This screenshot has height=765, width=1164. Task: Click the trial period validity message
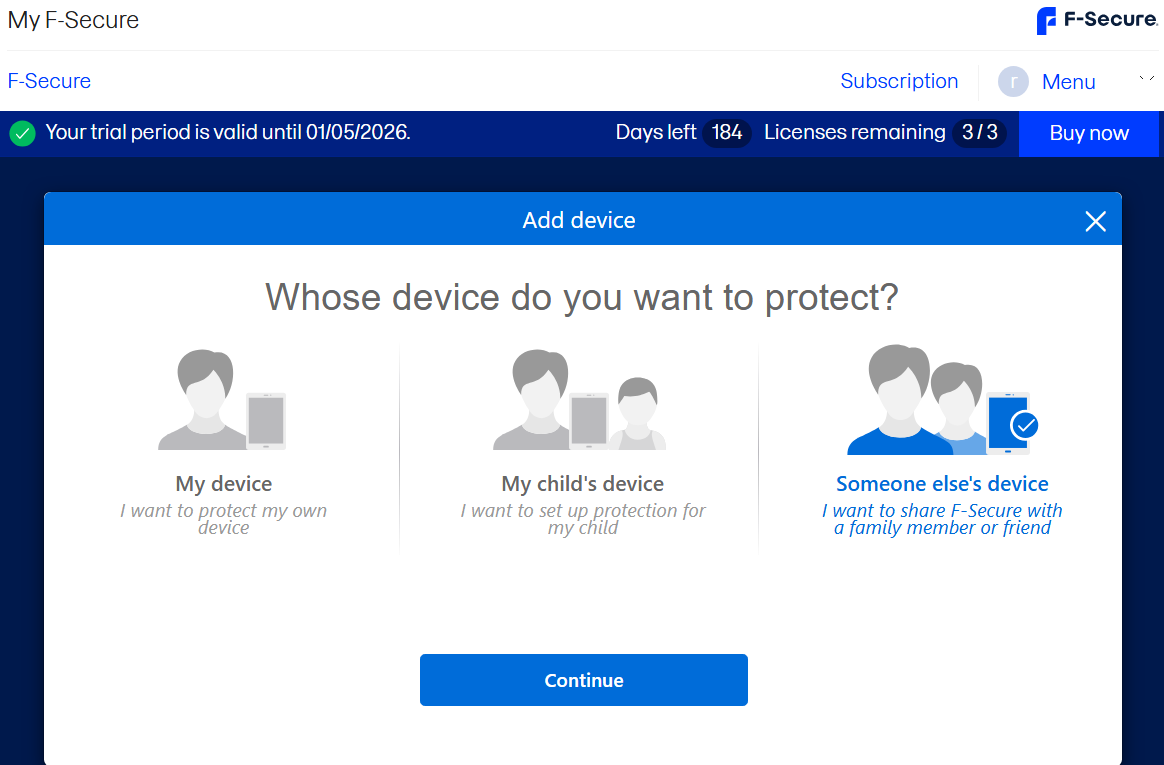[x=228, y=133]
